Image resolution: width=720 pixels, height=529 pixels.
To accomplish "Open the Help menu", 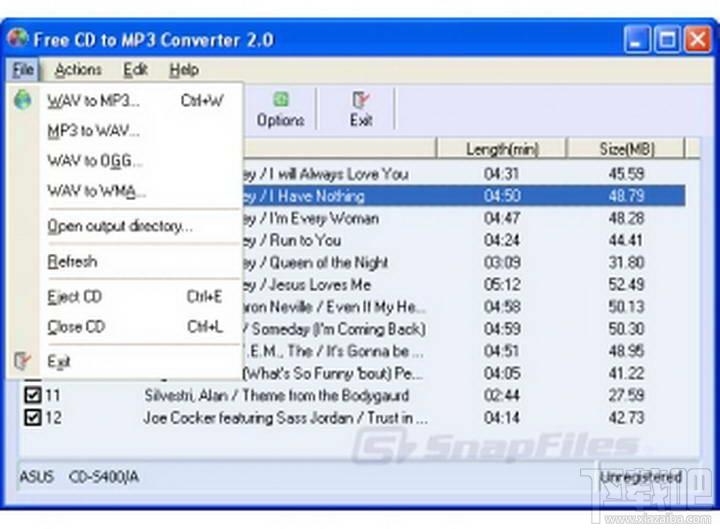I will coord(184,70).
